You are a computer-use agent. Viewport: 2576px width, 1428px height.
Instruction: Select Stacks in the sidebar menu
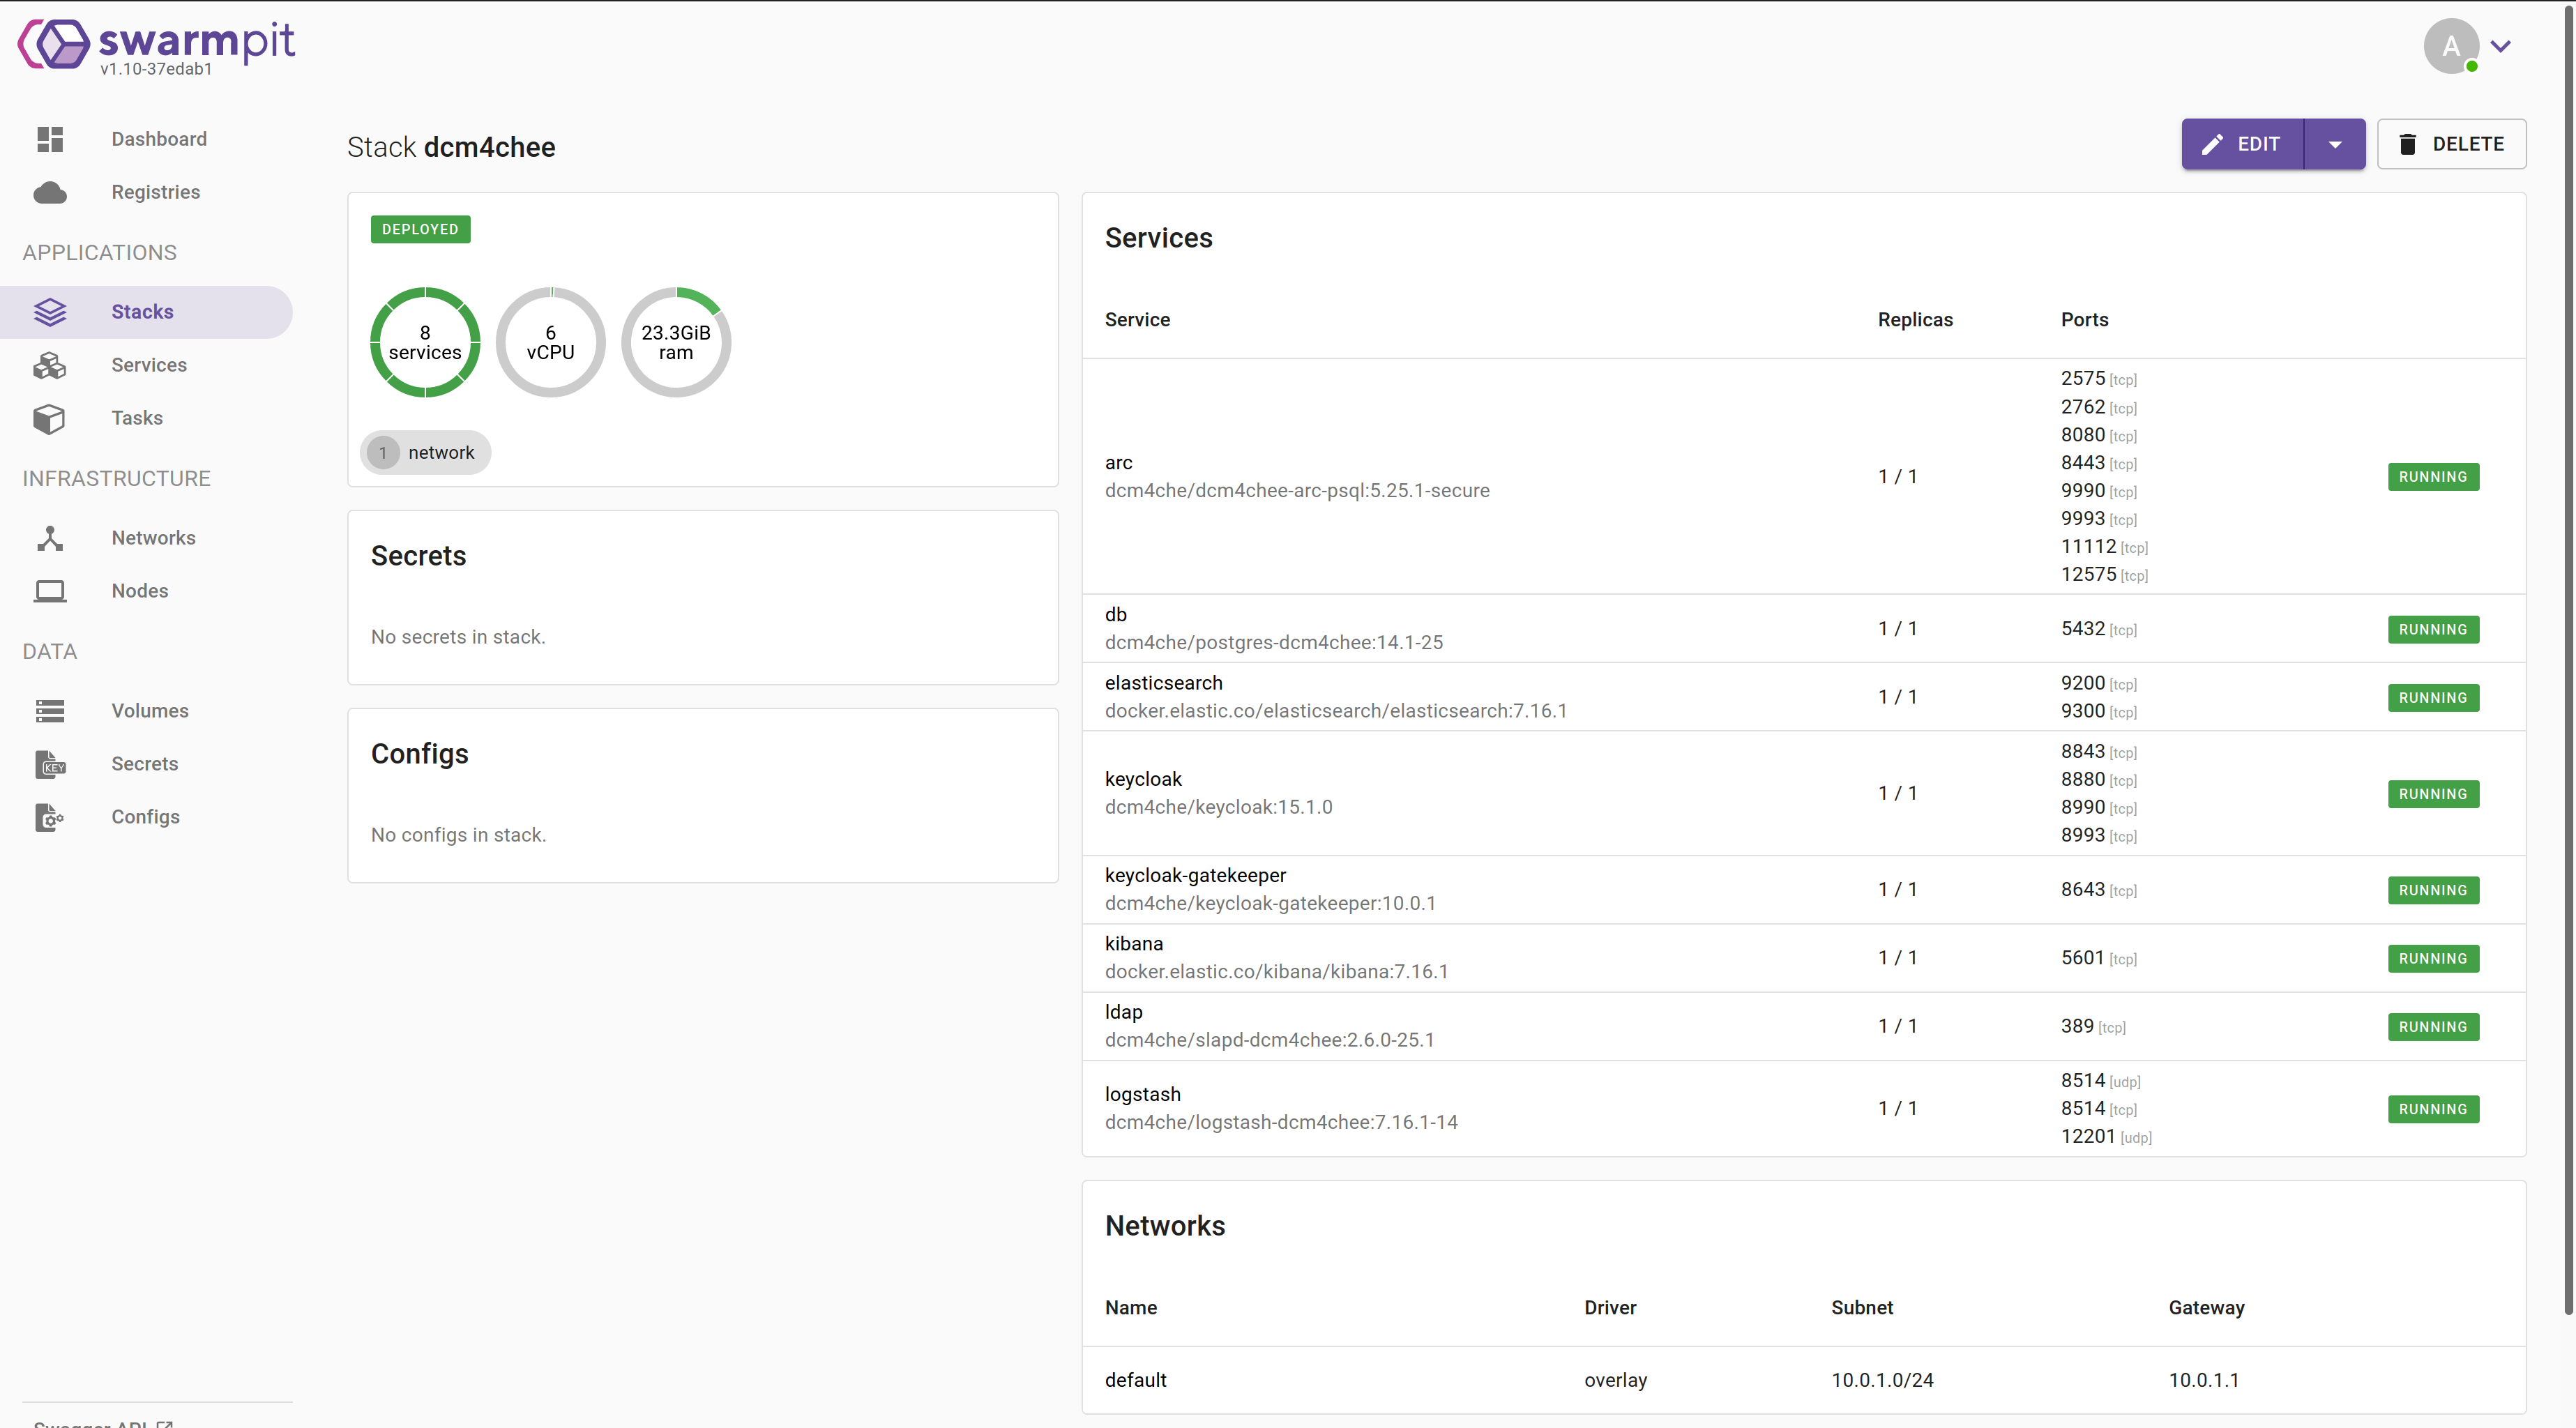click(142, 312)
